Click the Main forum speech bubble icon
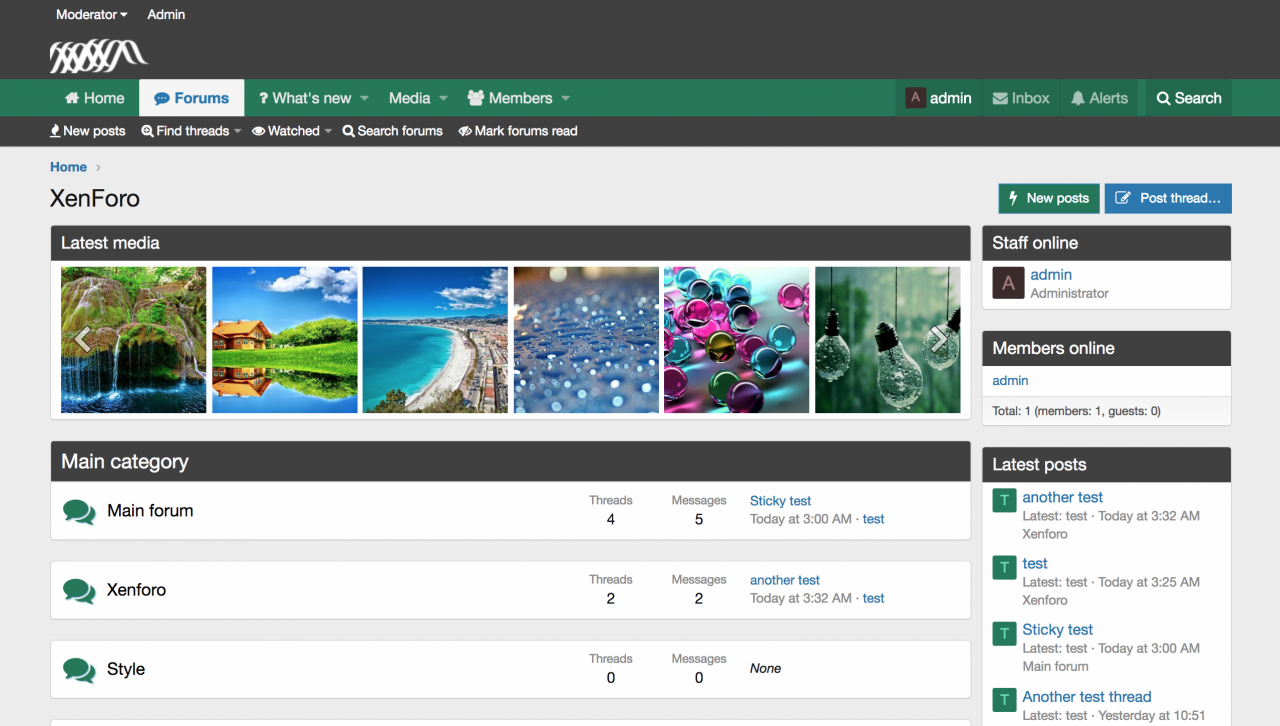Screen dimensions: 1280x726 point(79,511)
